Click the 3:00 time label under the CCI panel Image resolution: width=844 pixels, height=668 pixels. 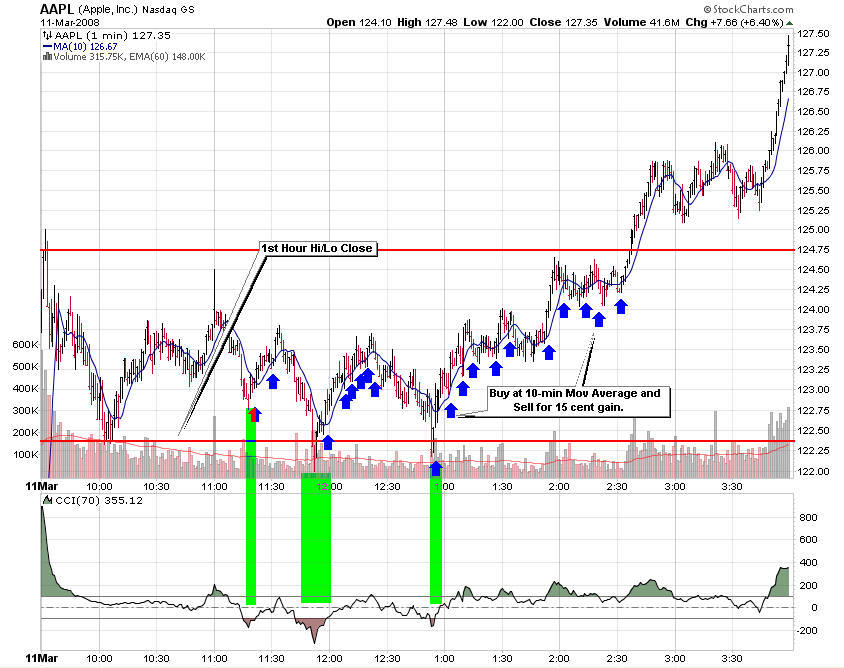[x=674, y=658]
